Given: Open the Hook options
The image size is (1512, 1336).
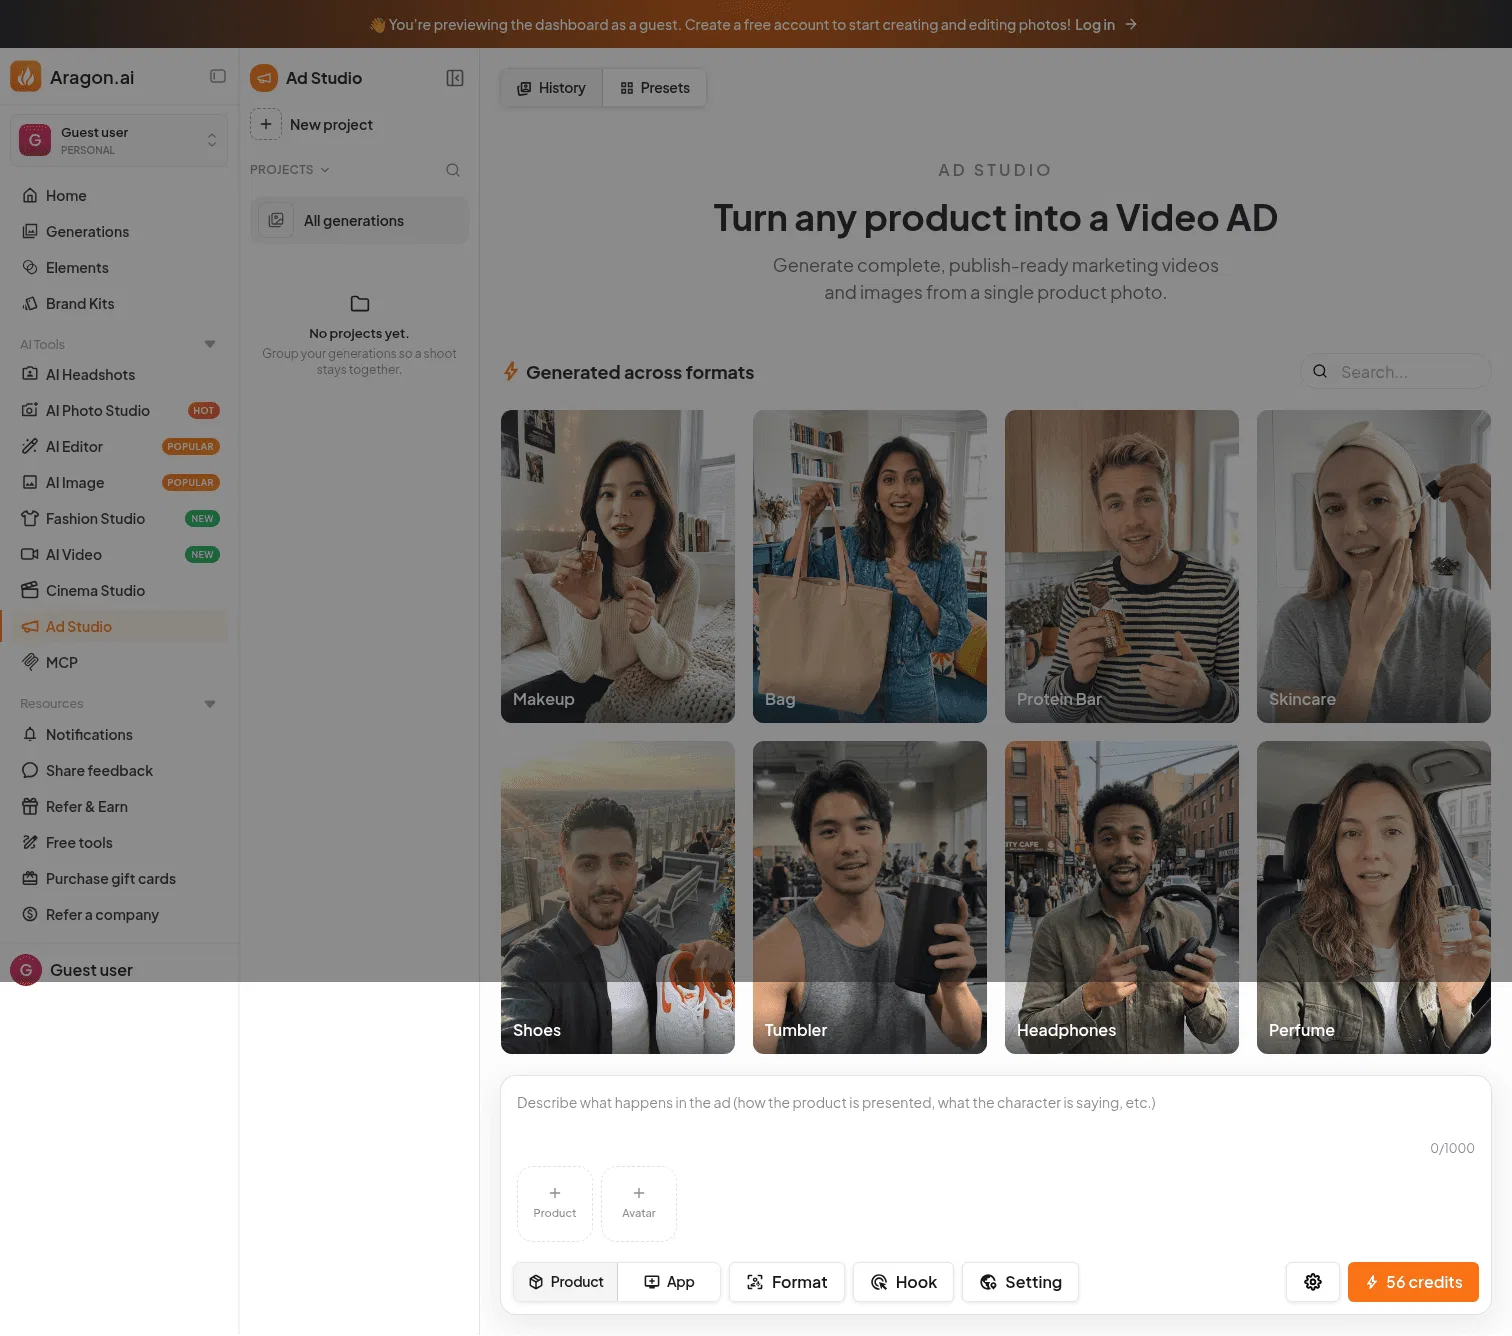Looking at the screenshot, I should coord(903,1282).
